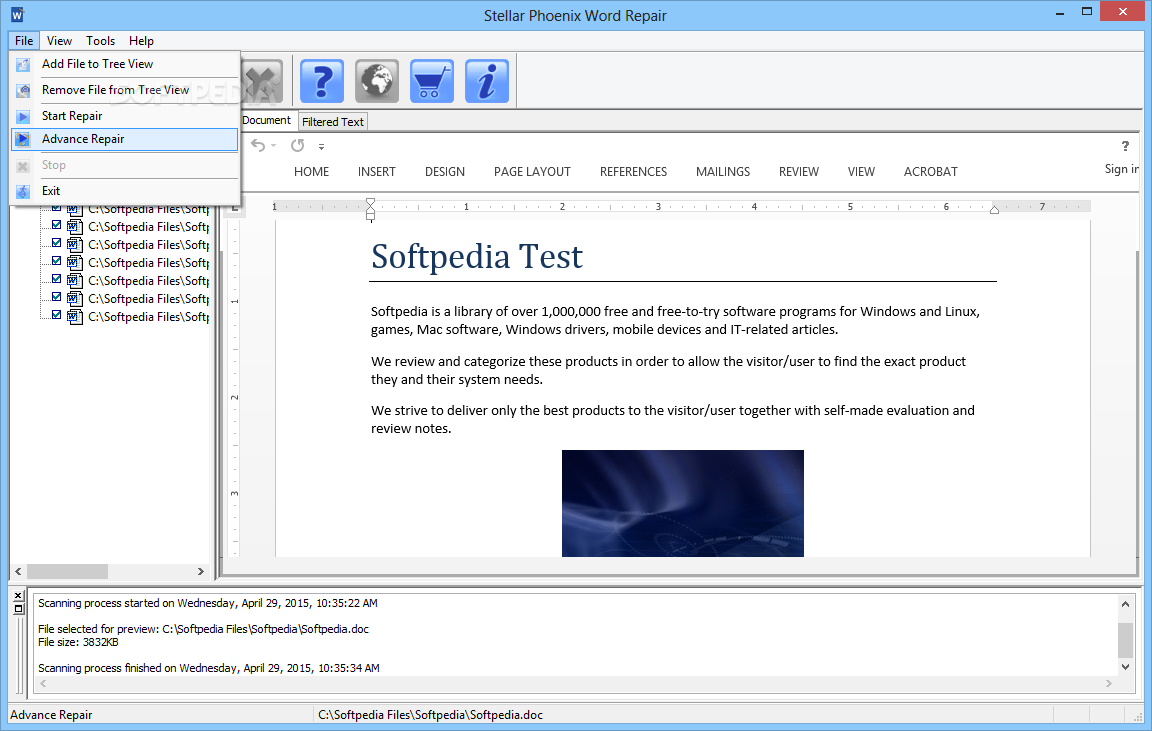Click the log panel's horizontal scroll-right arrow

[x=1109, y=683]
